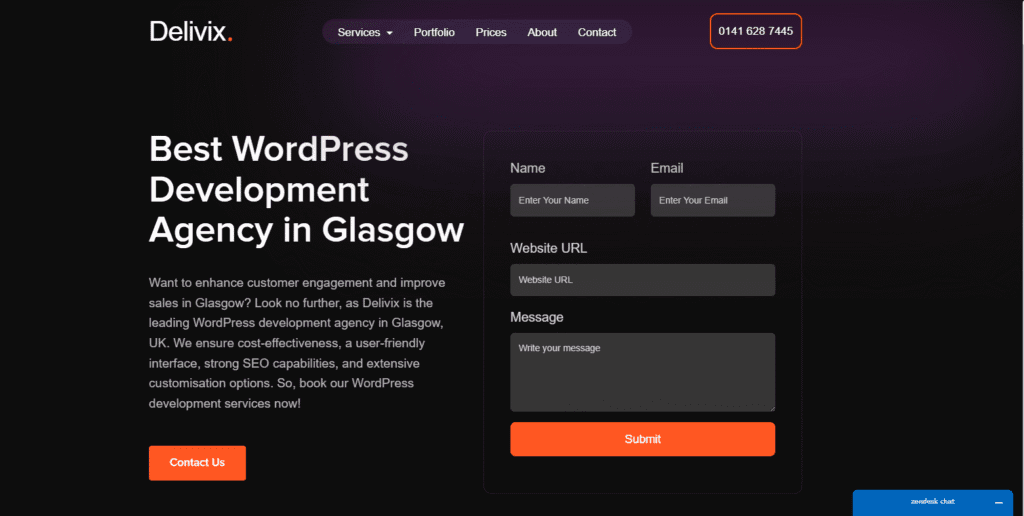Click the heading Best WordPress Development Agency
This screenshot has height=516, width=1024.
[306, 189]
